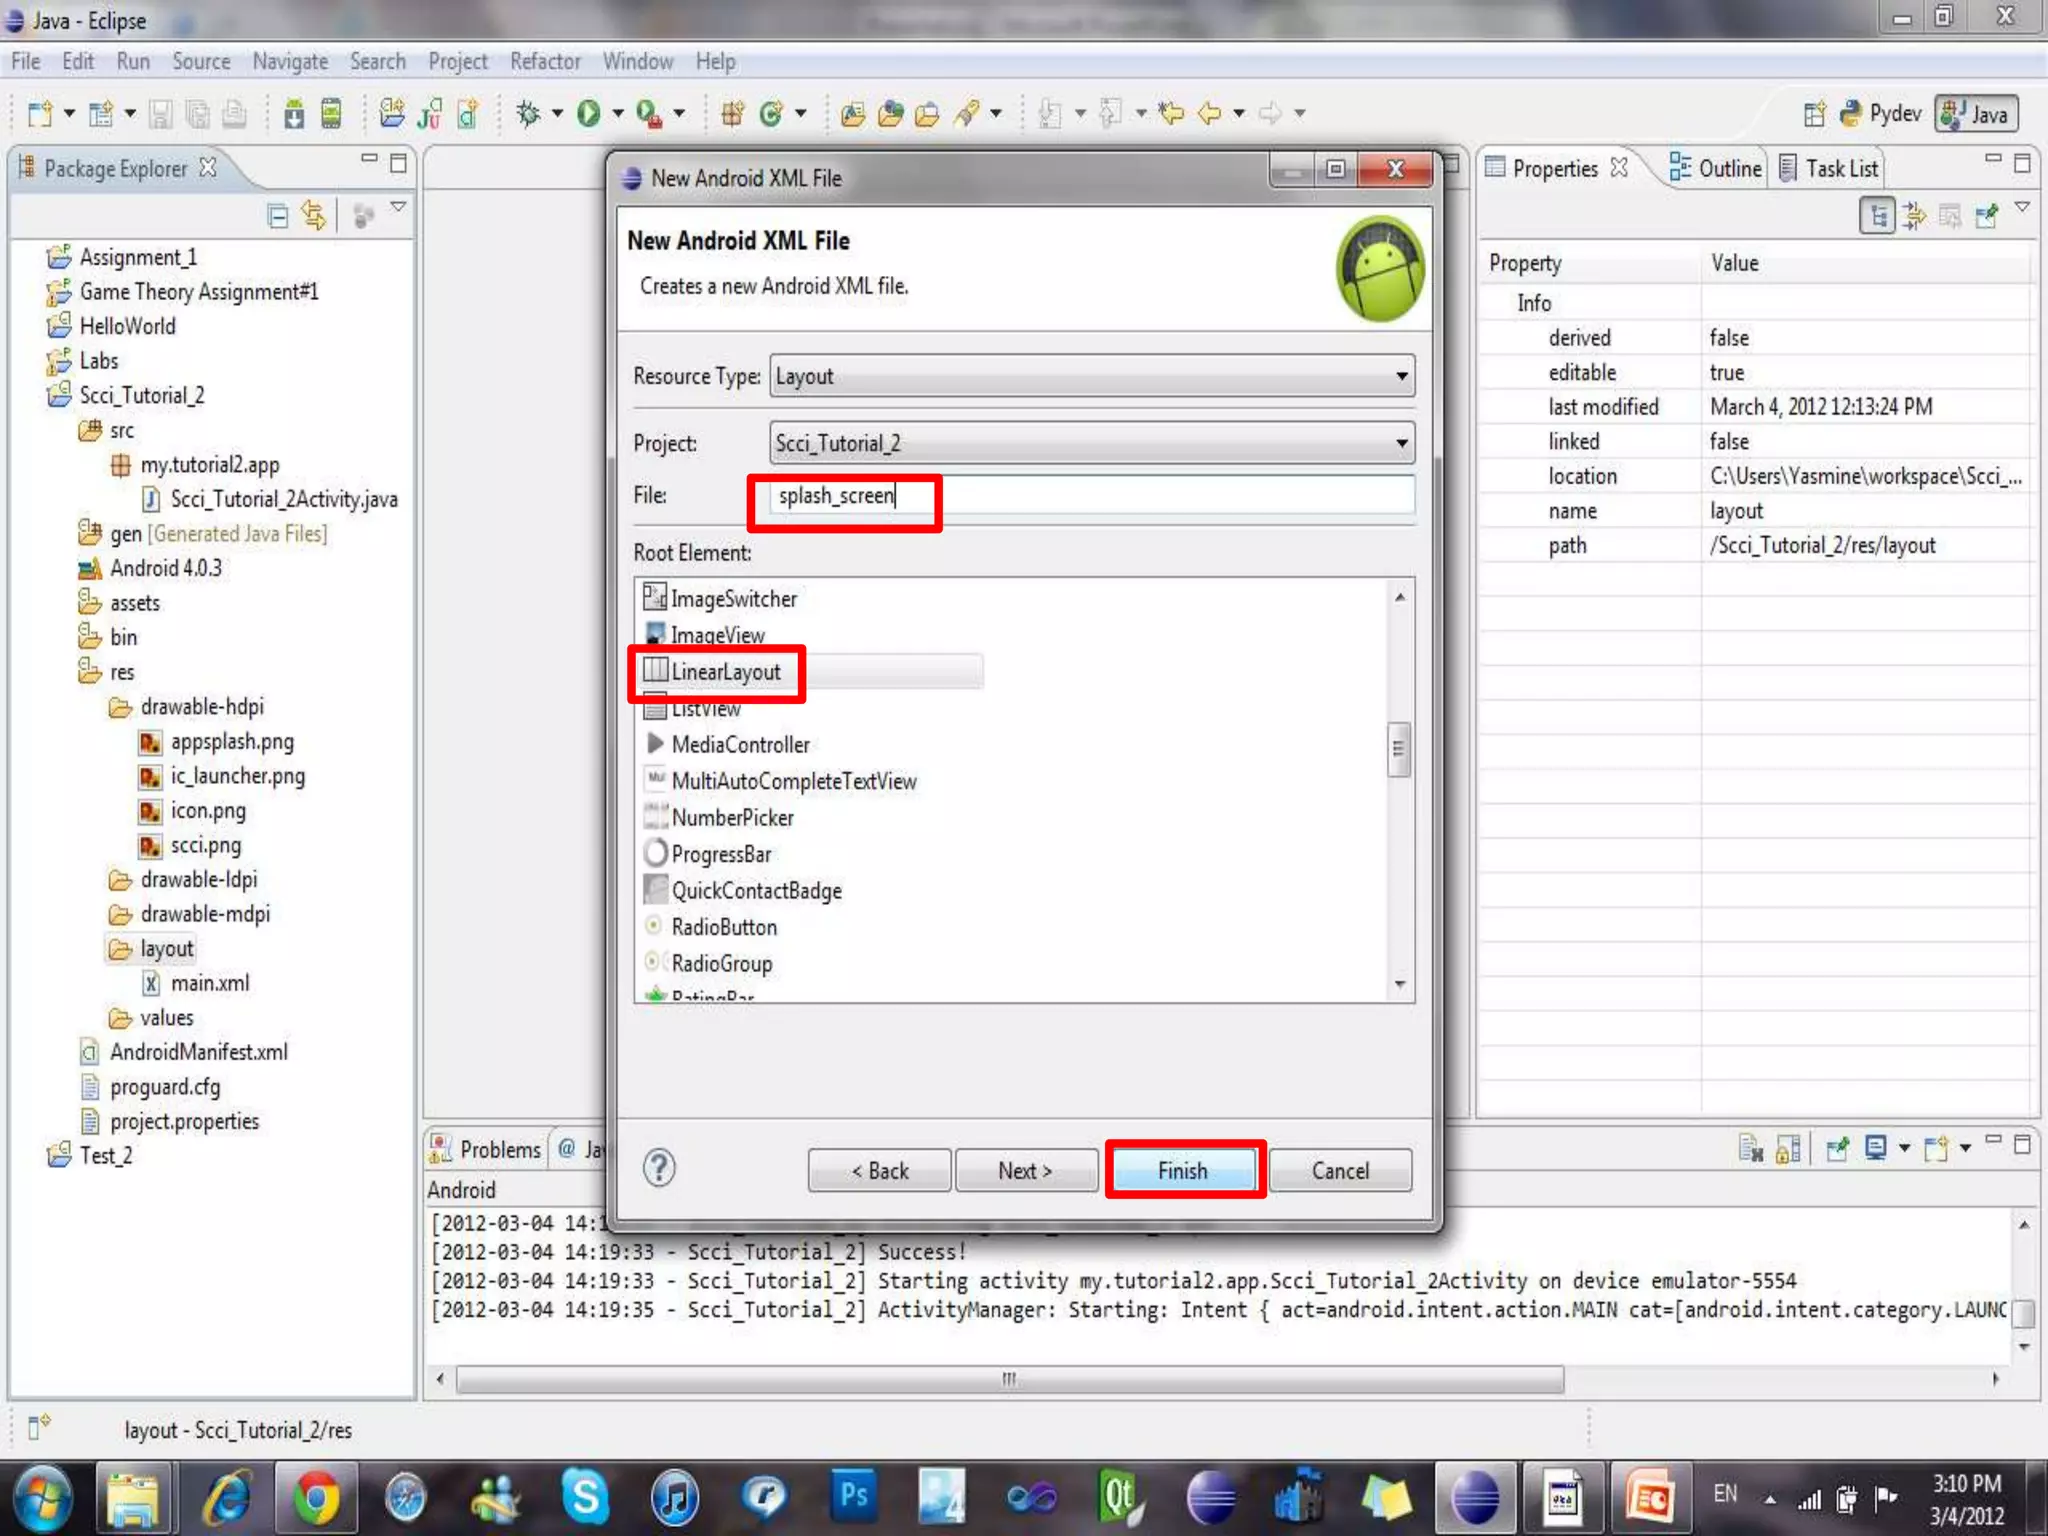
Task: Open the File menu
Action: click(x=26, y=62)
